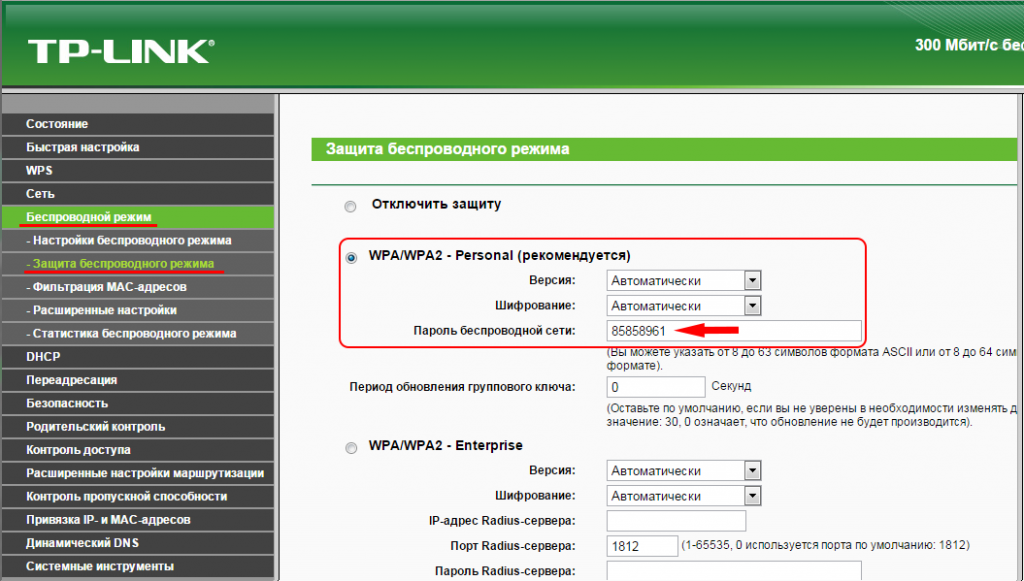Screen dimensions: 1024x581
Task: Open Версия dropdown under WPA Personal
Action: click(684, 281)
